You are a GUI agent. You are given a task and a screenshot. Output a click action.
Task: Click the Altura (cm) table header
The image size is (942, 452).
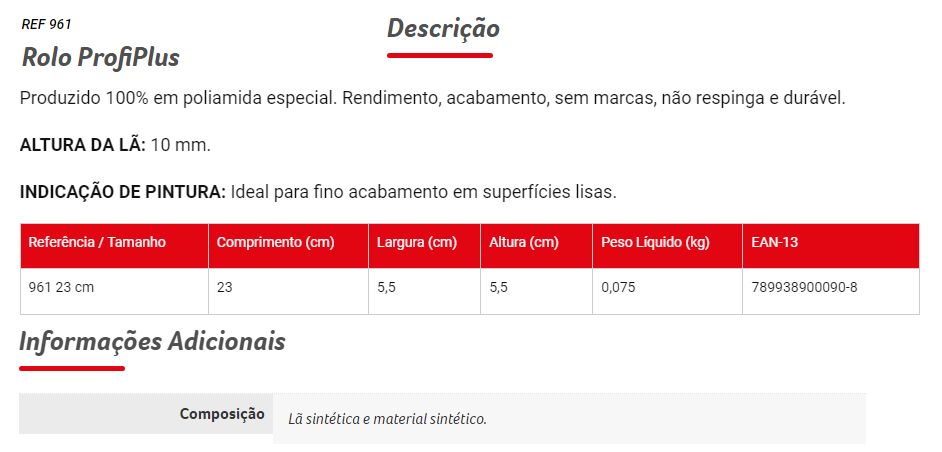coord(524,243)
